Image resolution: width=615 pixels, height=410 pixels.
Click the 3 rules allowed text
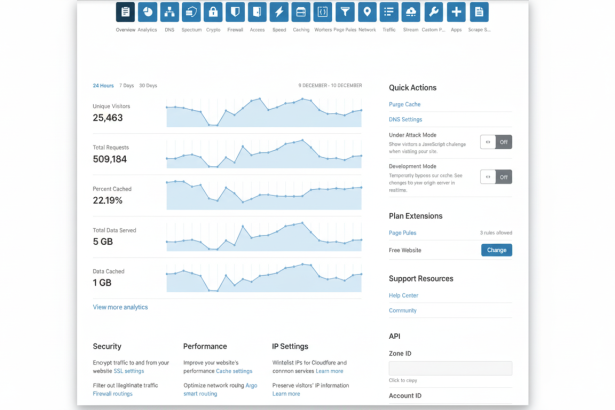tap(496, 233)
